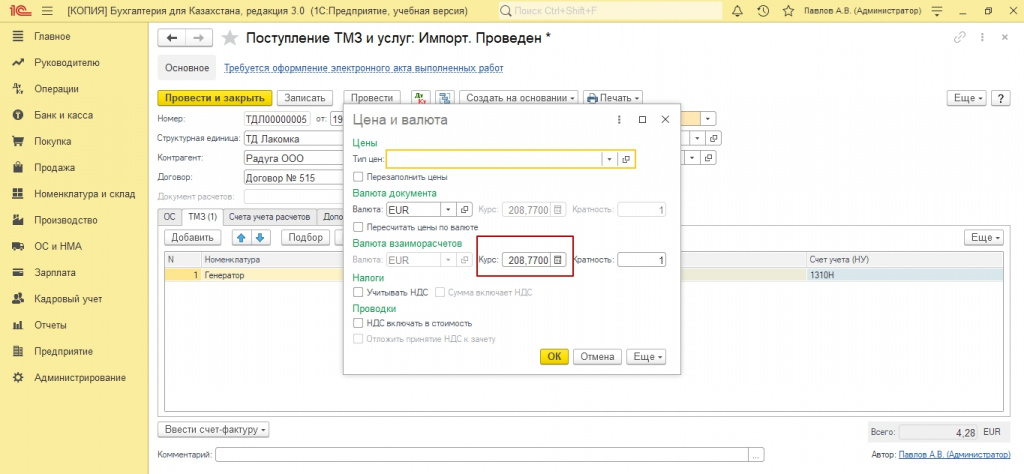Viewport: 1024px width, 474px height.
Task: Confirm dialog with OK
Action: coord(554,356)
